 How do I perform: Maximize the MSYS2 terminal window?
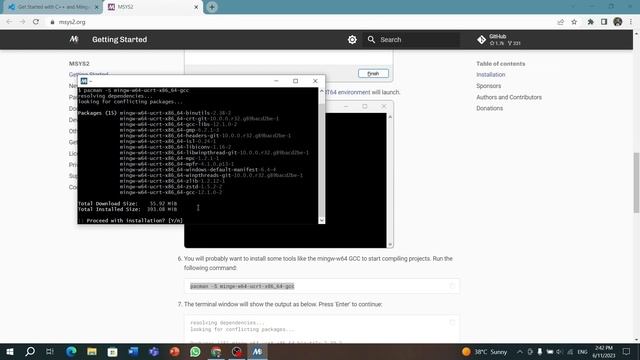click(296, 81)
